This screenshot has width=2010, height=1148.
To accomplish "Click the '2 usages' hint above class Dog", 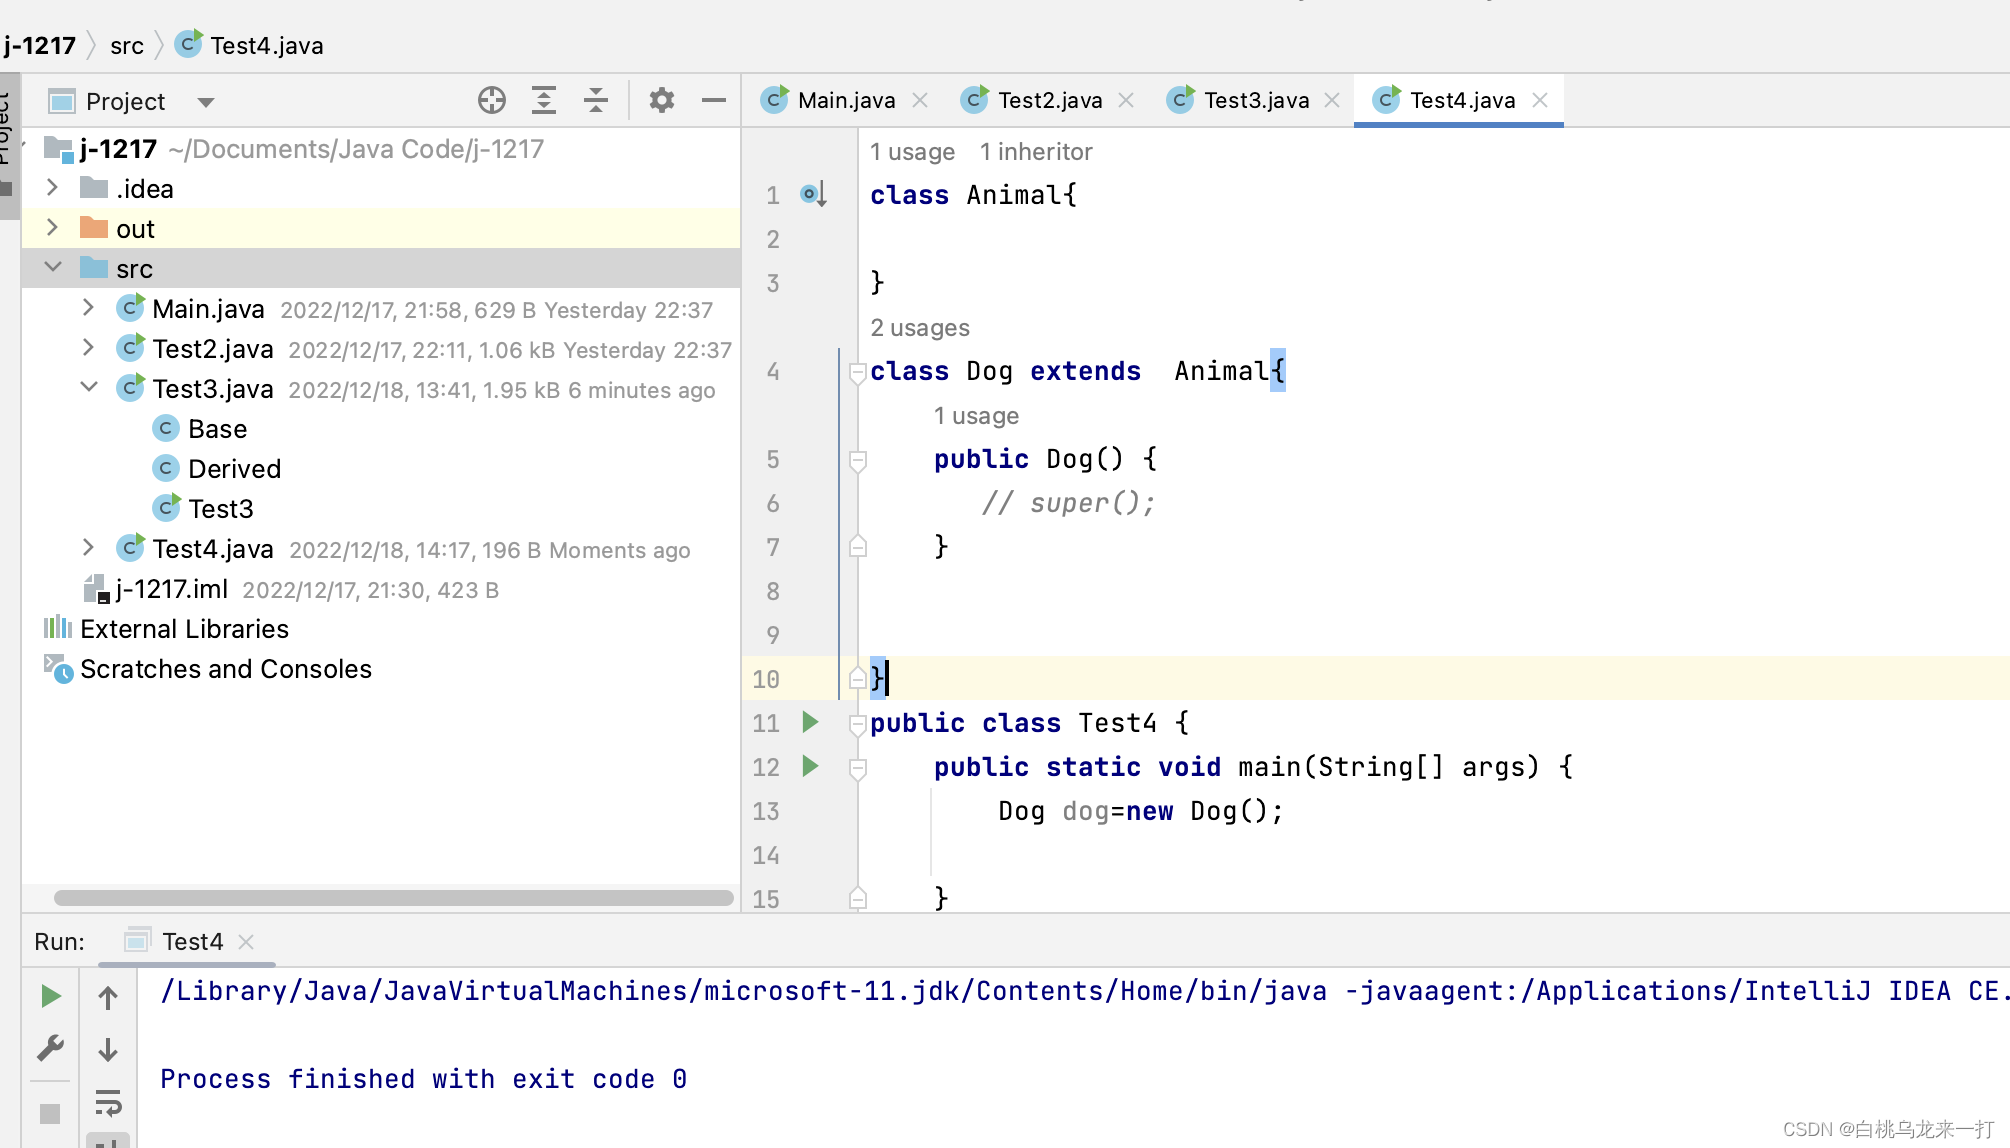I will point(920,328).
